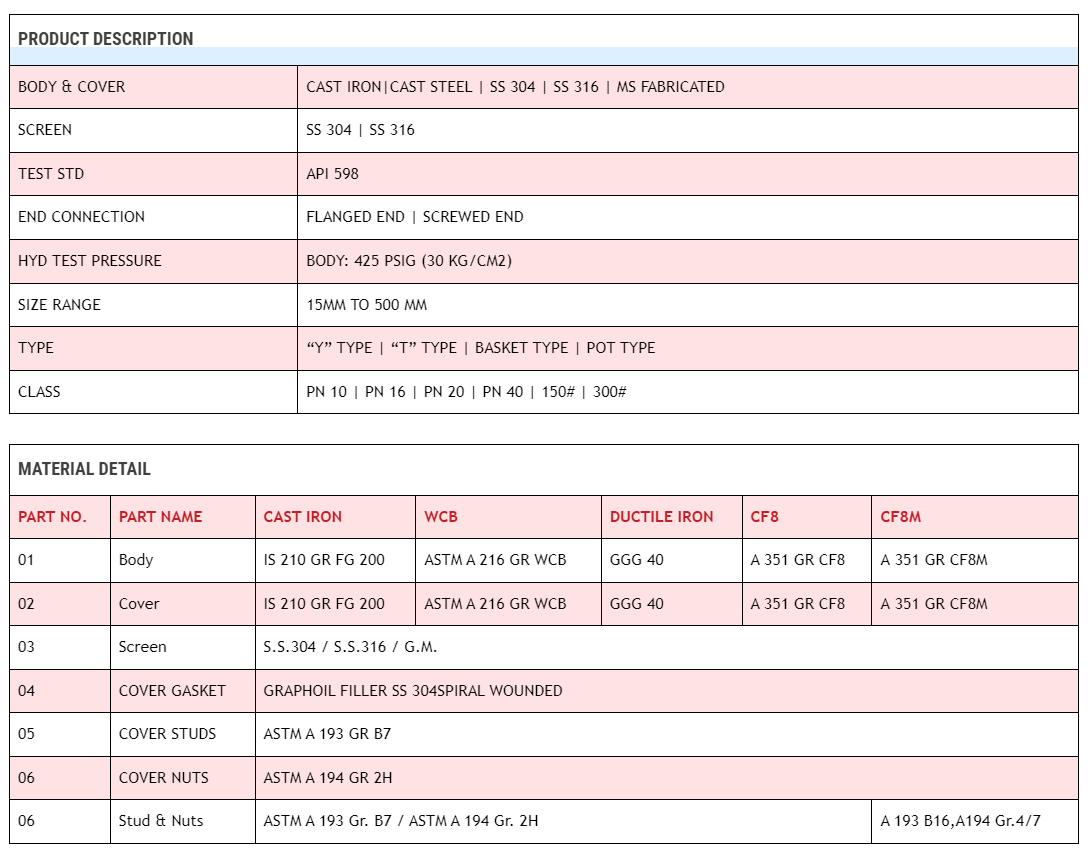Viewport: 1090px width, 853px height.
Task: Click the Screen part name in material table
Action: click(143, 647)
